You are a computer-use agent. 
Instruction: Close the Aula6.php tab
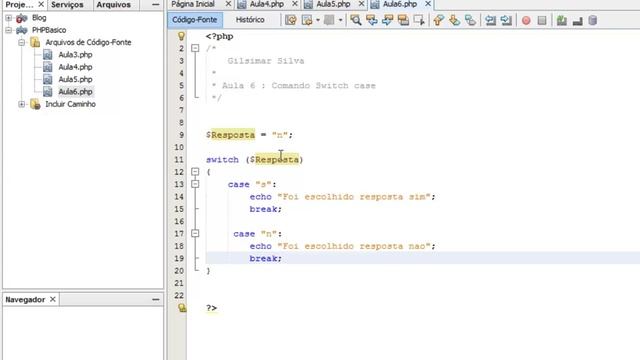click(428, 4)
